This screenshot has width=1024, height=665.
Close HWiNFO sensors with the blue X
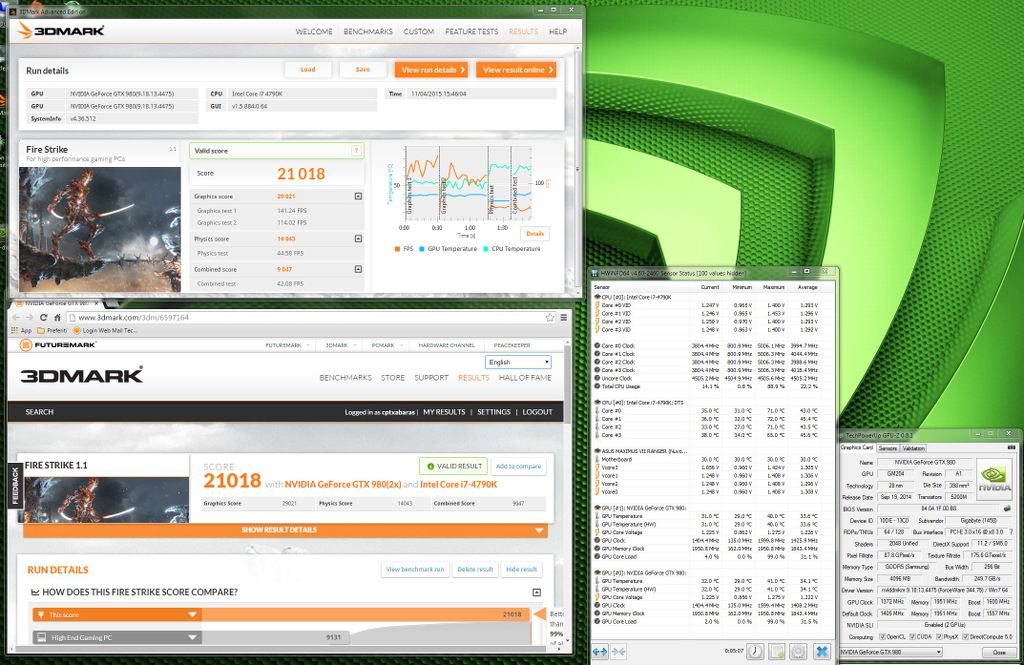(x=822, y=651)
